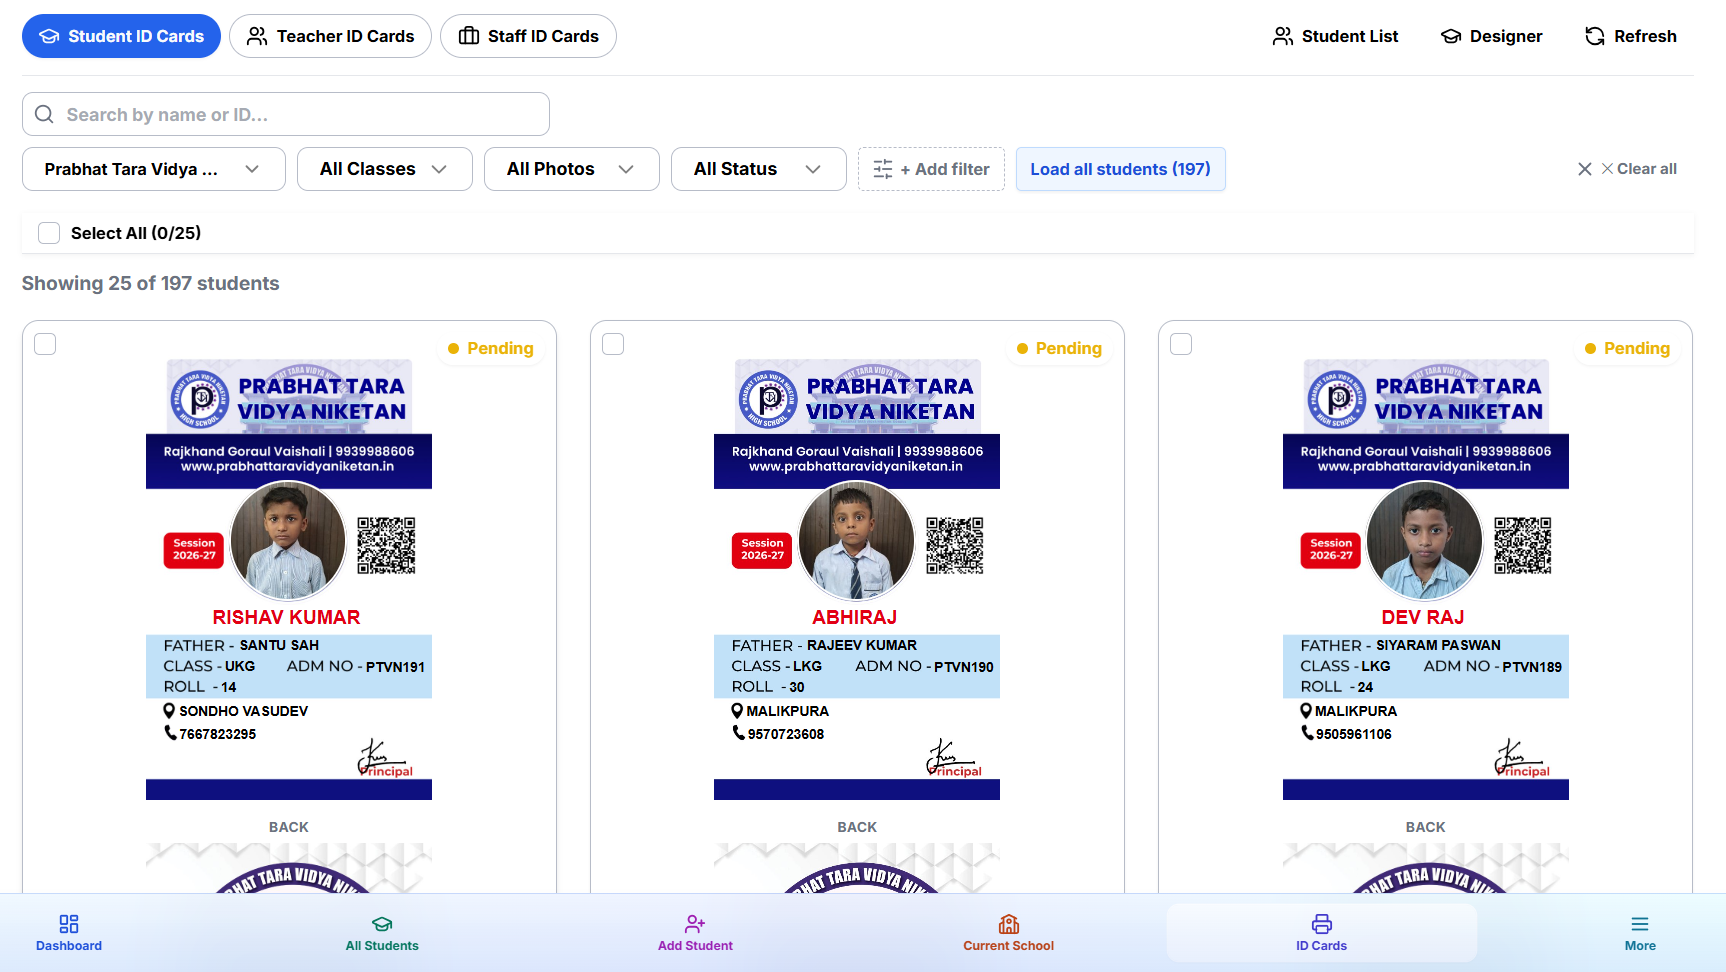The width and height of the screenshot is (1726, 972).
Task: Click Session 2026-27 badge on Dev Raj's card
Action: [x=1330, y=550]
